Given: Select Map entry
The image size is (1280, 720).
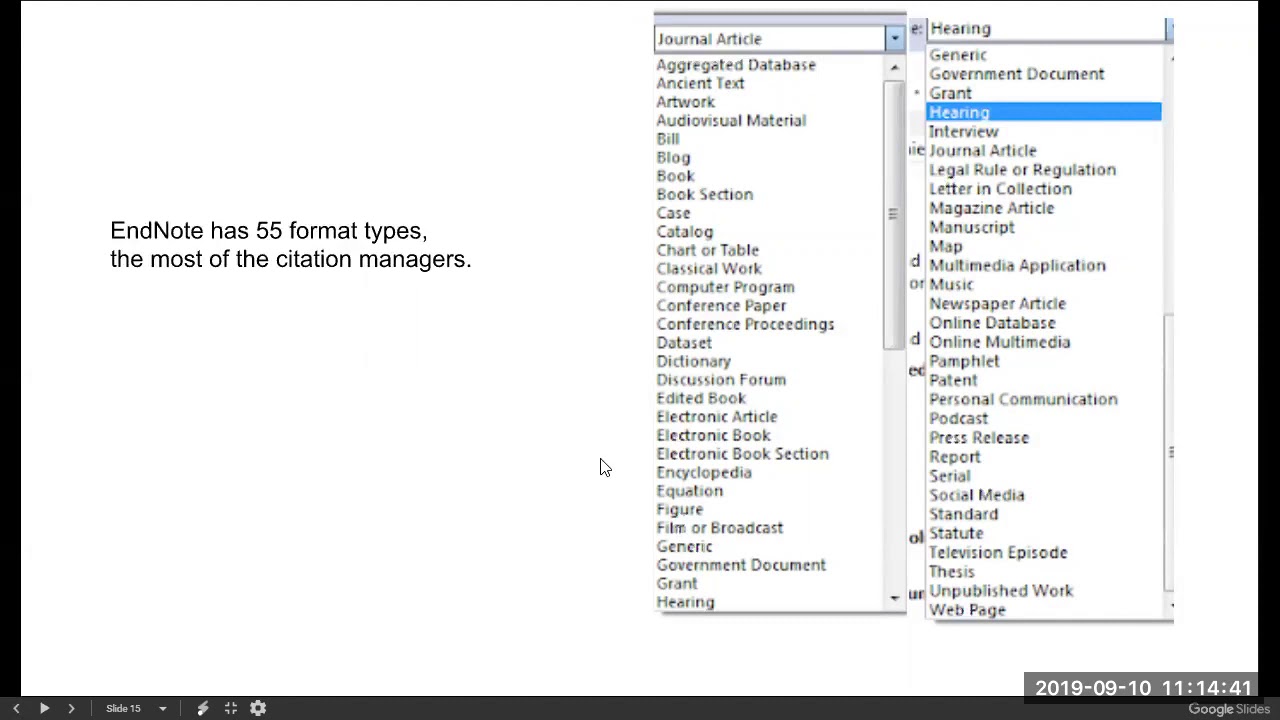Looking at the screenshot, I should pos(945,246).
